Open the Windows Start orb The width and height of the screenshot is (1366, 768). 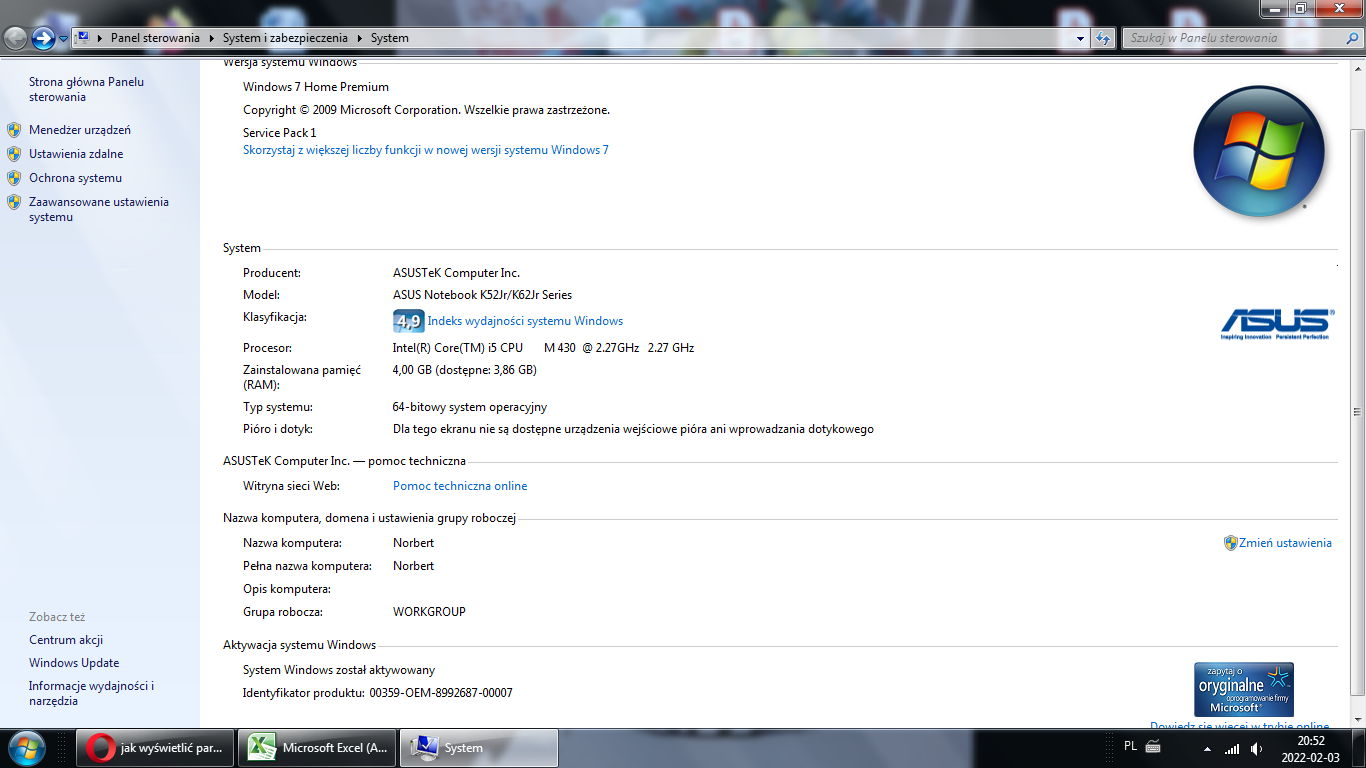[x=26, y=748]
